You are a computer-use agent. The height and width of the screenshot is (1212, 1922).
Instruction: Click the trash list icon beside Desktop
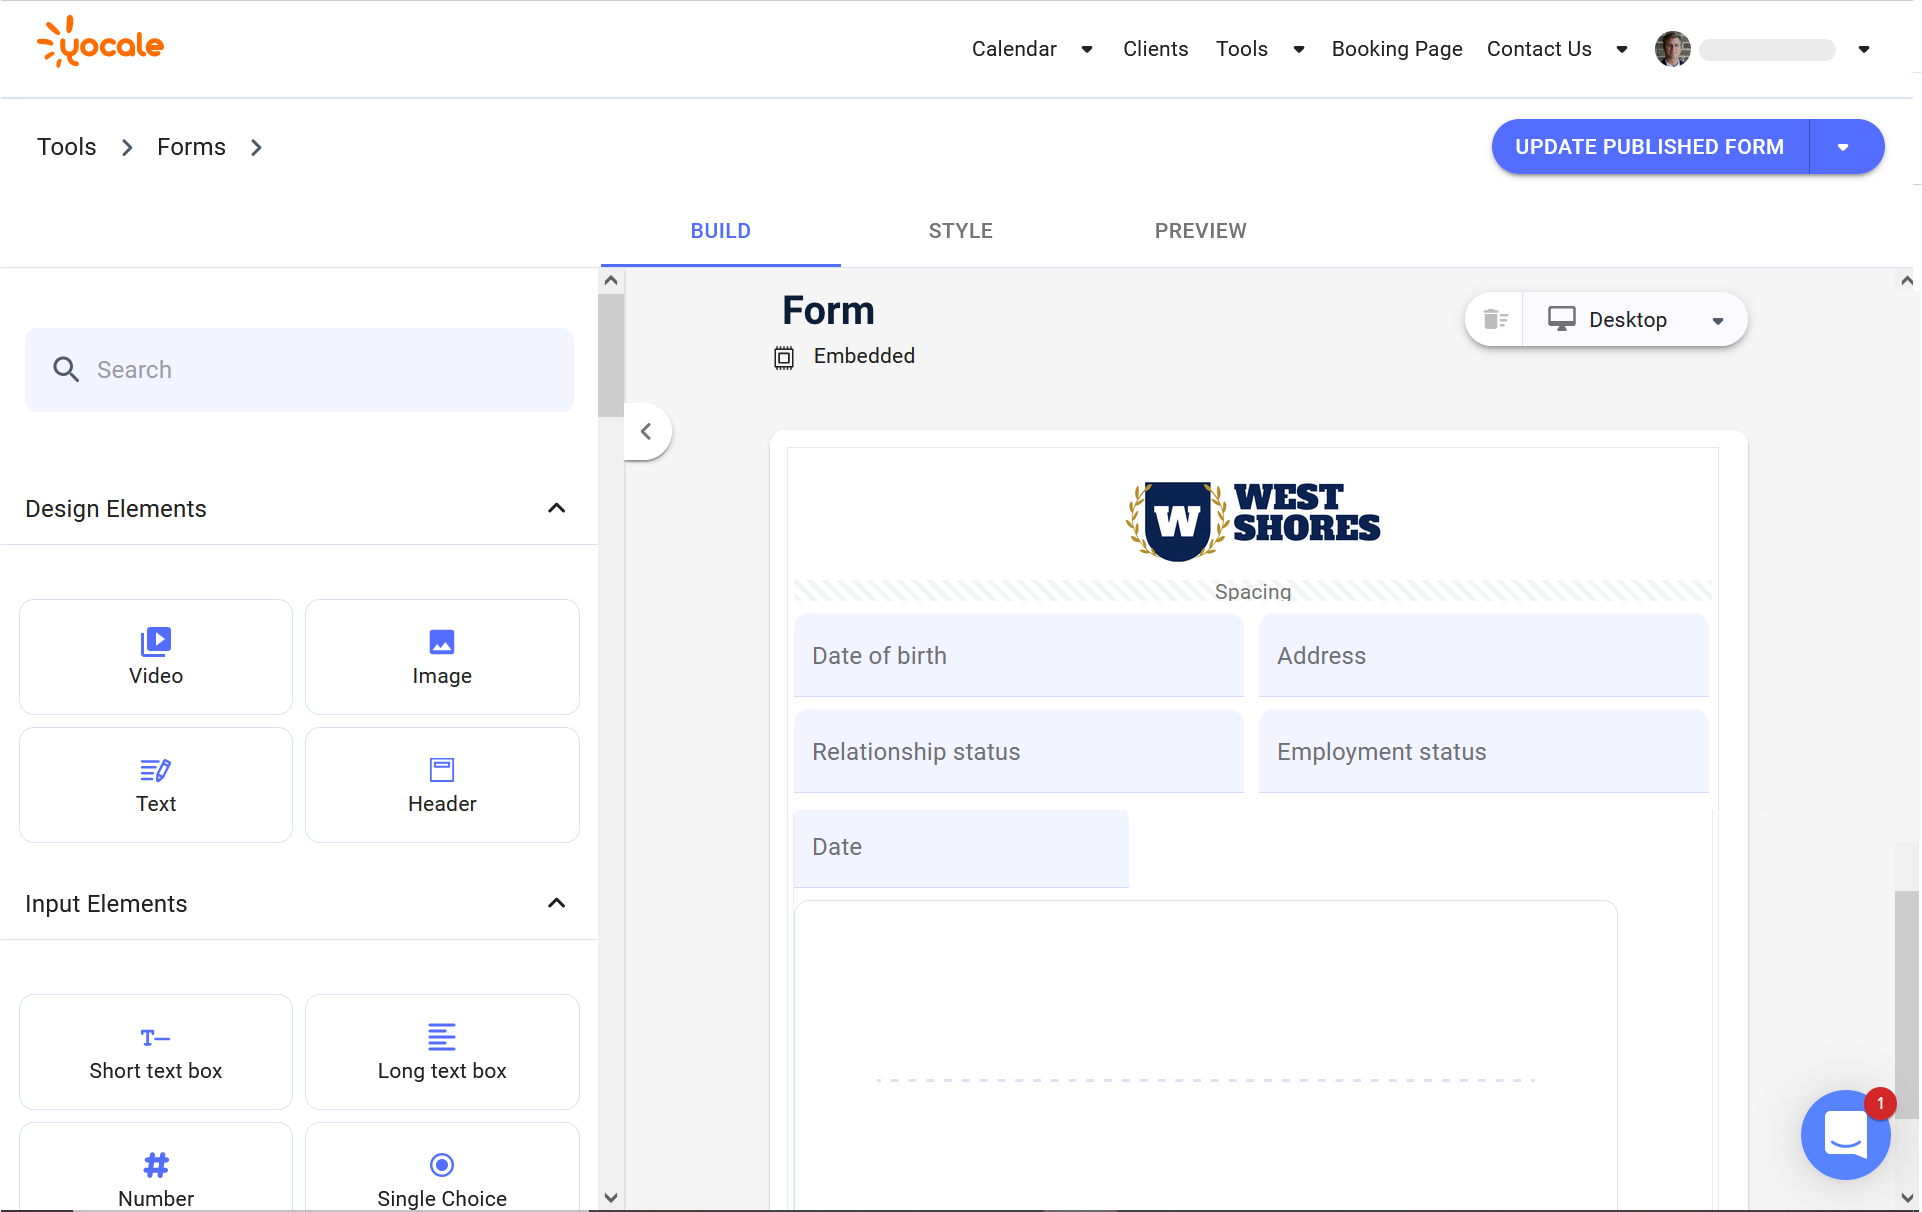click(1495, 320)
